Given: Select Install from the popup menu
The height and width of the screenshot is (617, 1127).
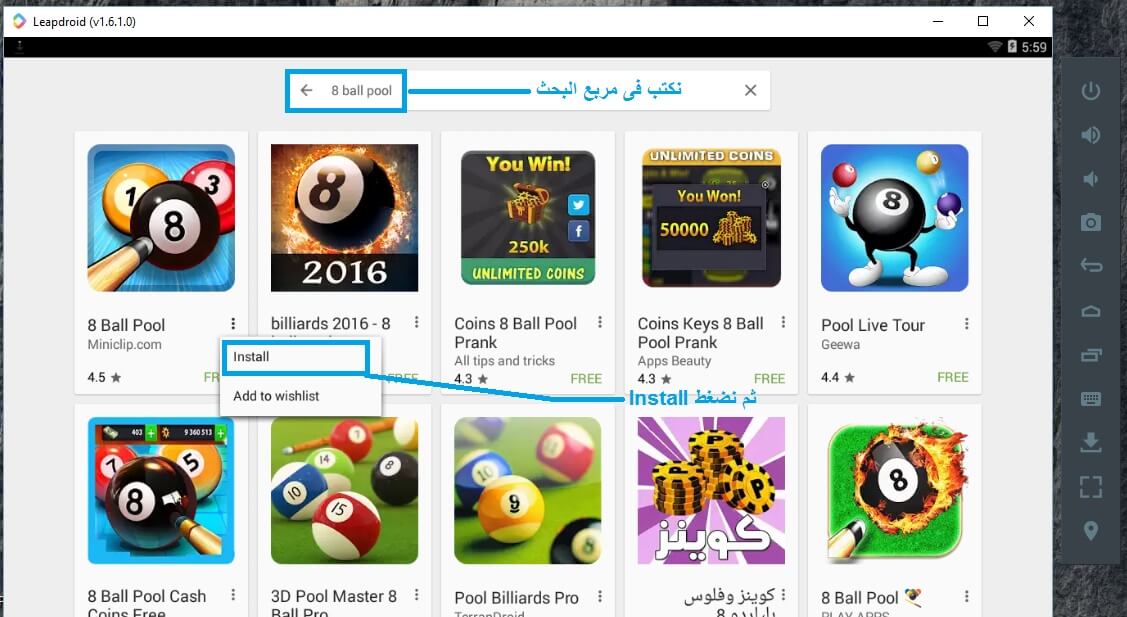Looking at the screenshot, I should [x=295, y=357].
